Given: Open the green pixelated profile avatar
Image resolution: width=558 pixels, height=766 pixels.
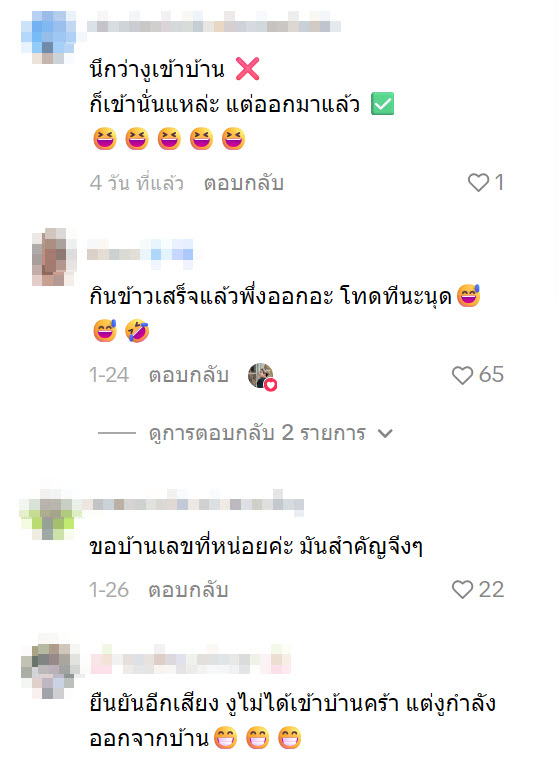Looking at the screenshot, I should pos(49,514).
